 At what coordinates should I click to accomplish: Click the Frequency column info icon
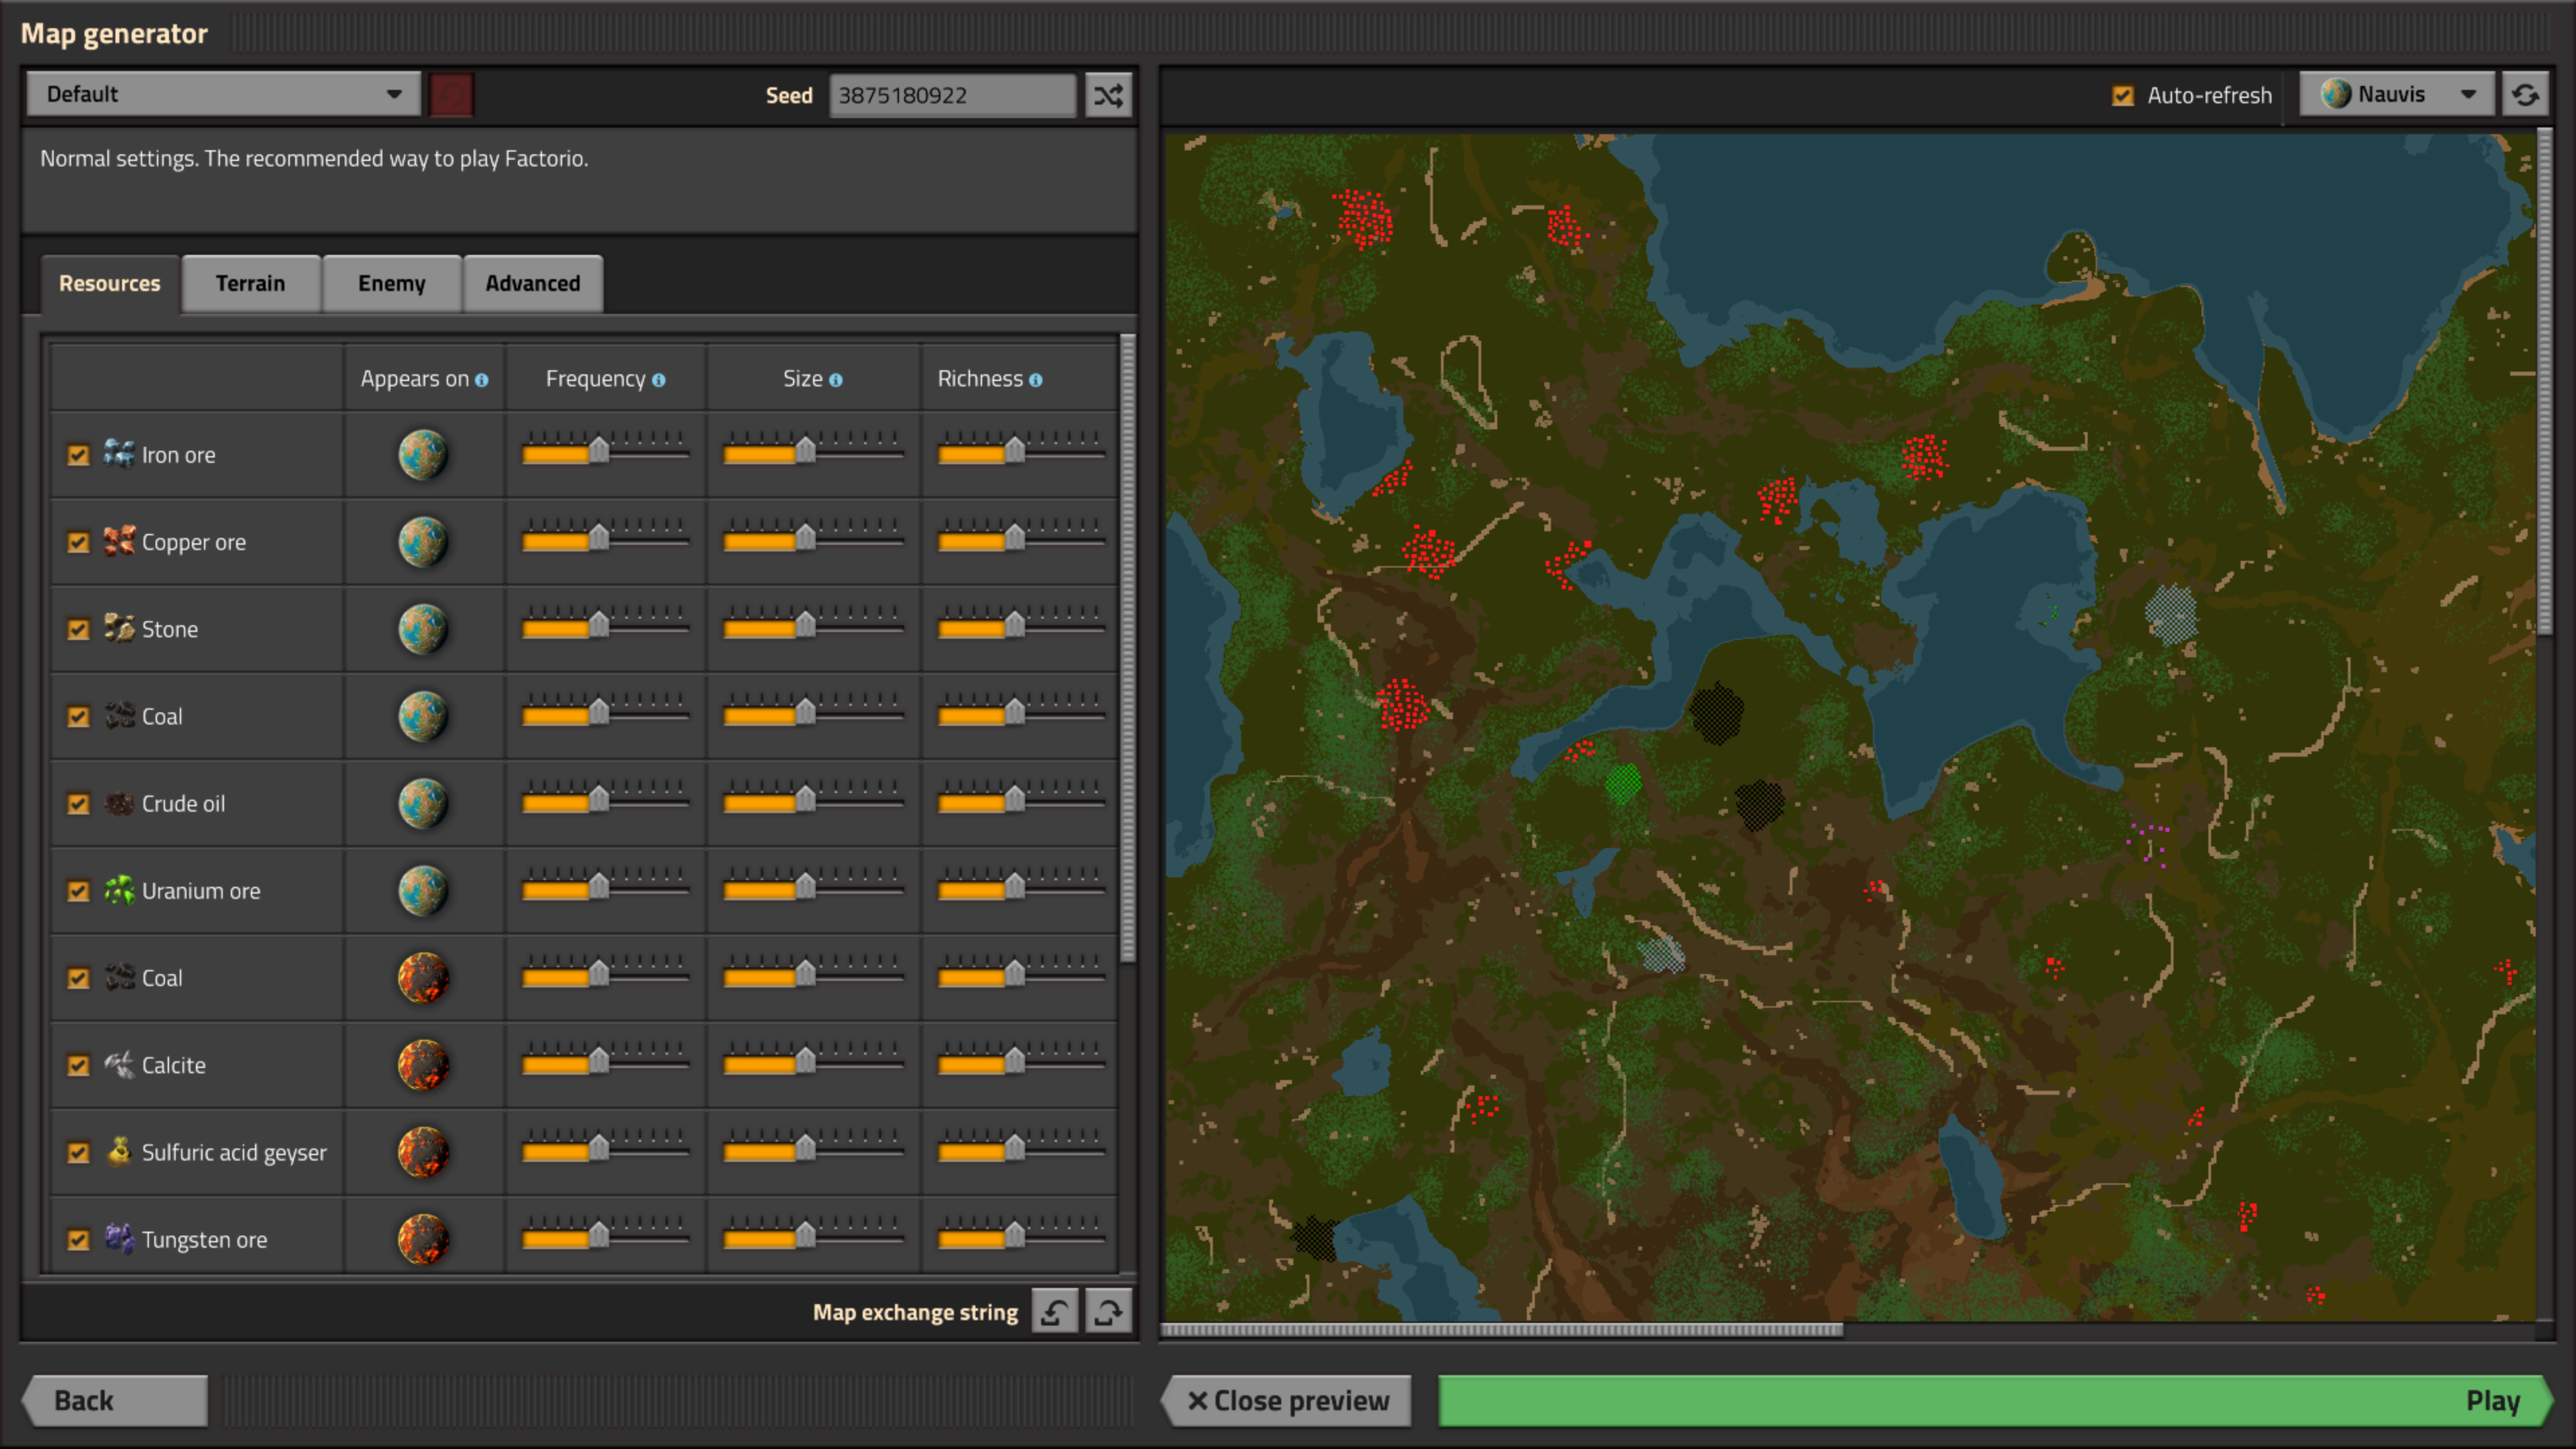coord(658,380)
